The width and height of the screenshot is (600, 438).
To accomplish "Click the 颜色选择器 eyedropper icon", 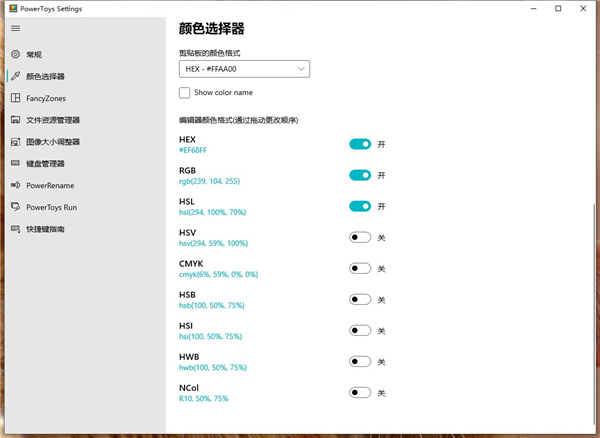I will 15,76.
